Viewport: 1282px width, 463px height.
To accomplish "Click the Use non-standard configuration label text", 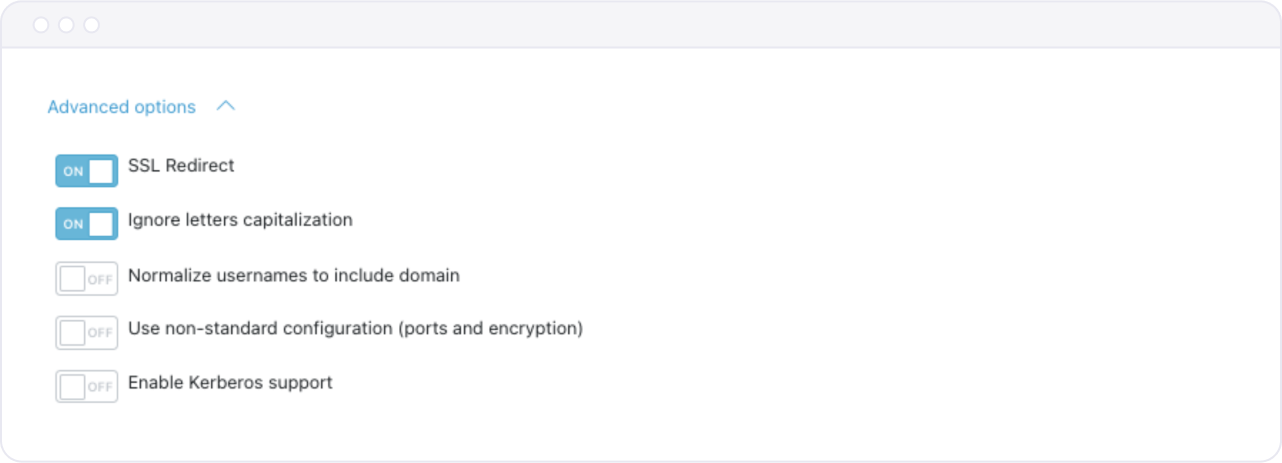I will [355, 328].
